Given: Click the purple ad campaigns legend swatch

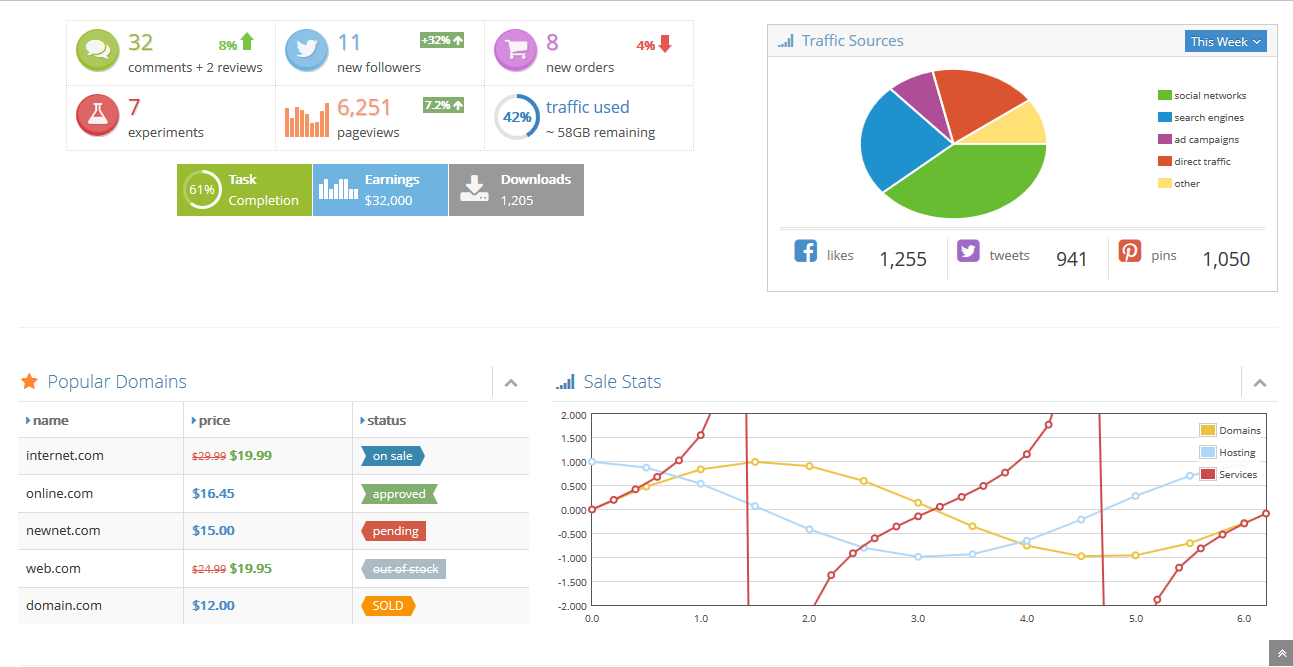Looking at the screenshot, I should (x=1164, y=139).
